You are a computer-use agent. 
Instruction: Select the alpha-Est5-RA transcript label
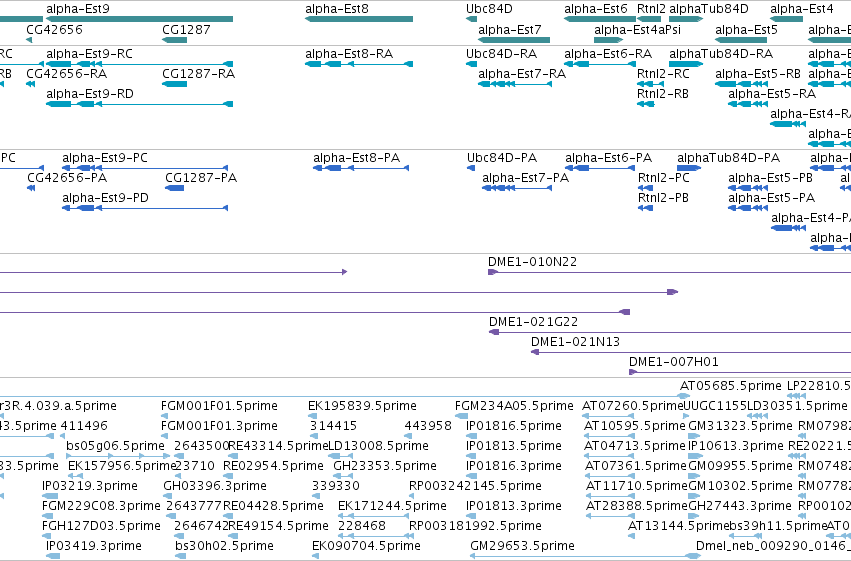(772, 94)
